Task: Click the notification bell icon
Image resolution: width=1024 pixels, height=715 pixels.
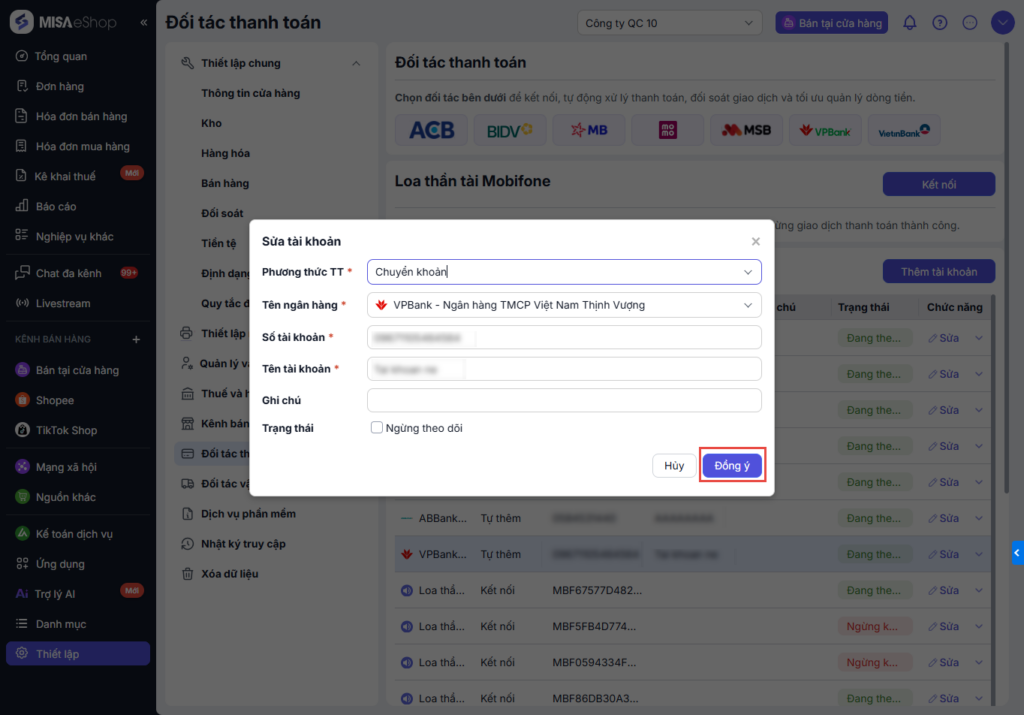Action: 909,23
